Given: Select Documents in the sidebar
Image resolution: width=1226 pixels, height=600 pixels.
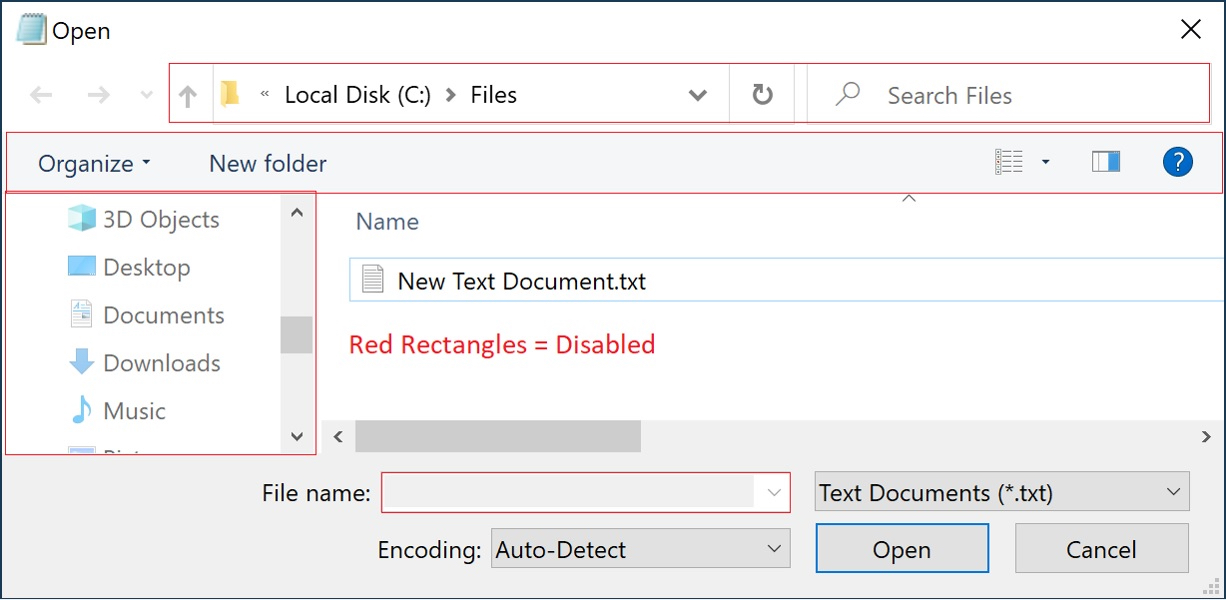Looking at the screenshot, I should (163, 315).
